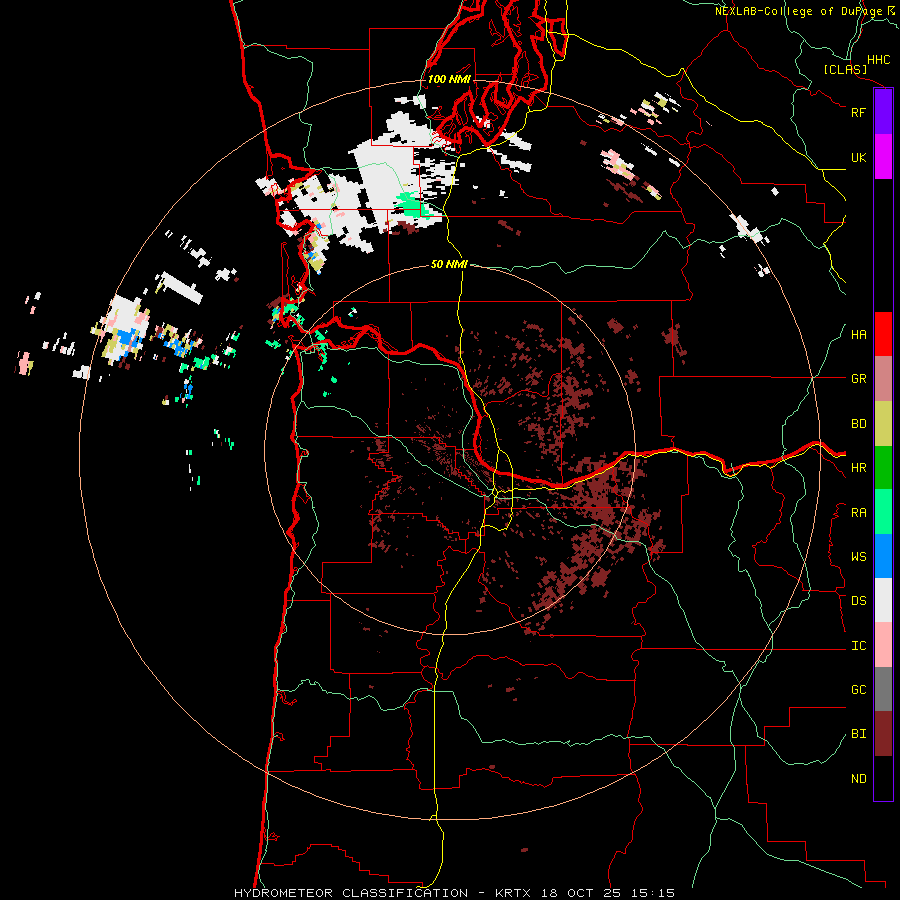Click the HA red legend swatch
Image resolution: width=900 pixels, height=900 pixels.
(x=883, y=334)
